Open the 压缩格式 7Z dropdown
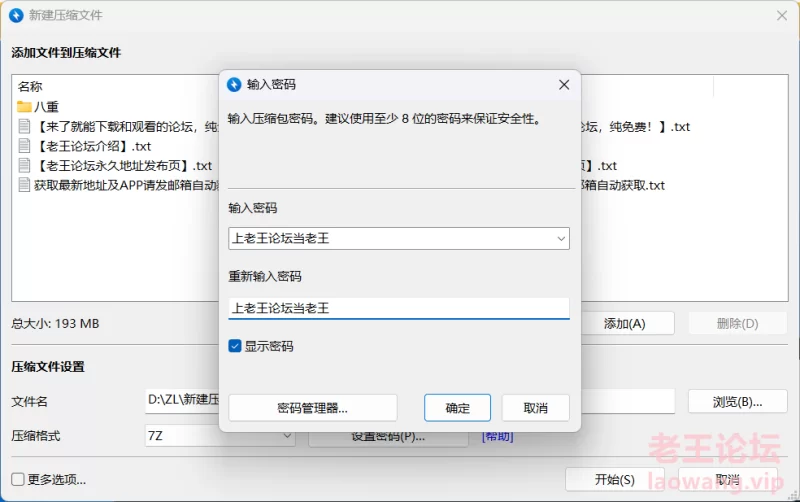800x502 pixels. coord(220,436)
